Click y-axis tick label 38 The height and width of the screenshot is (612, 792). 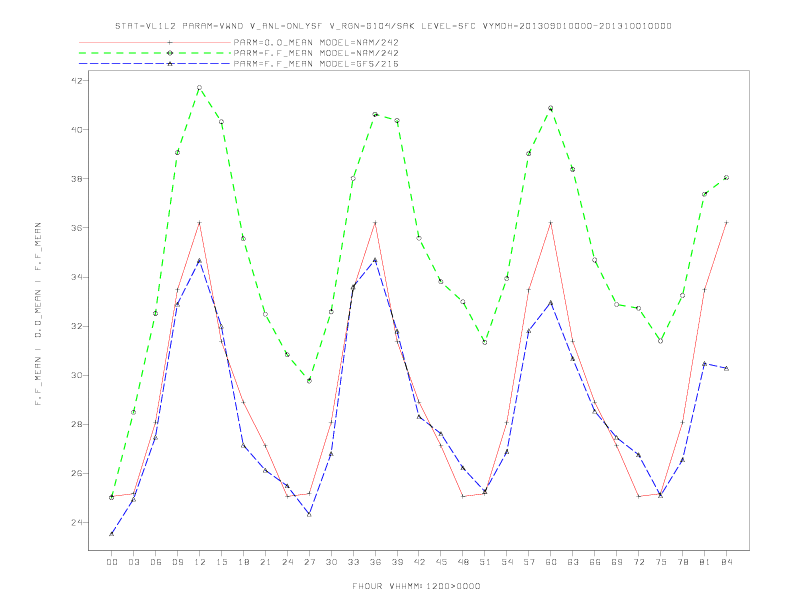(x=76, y=179)
